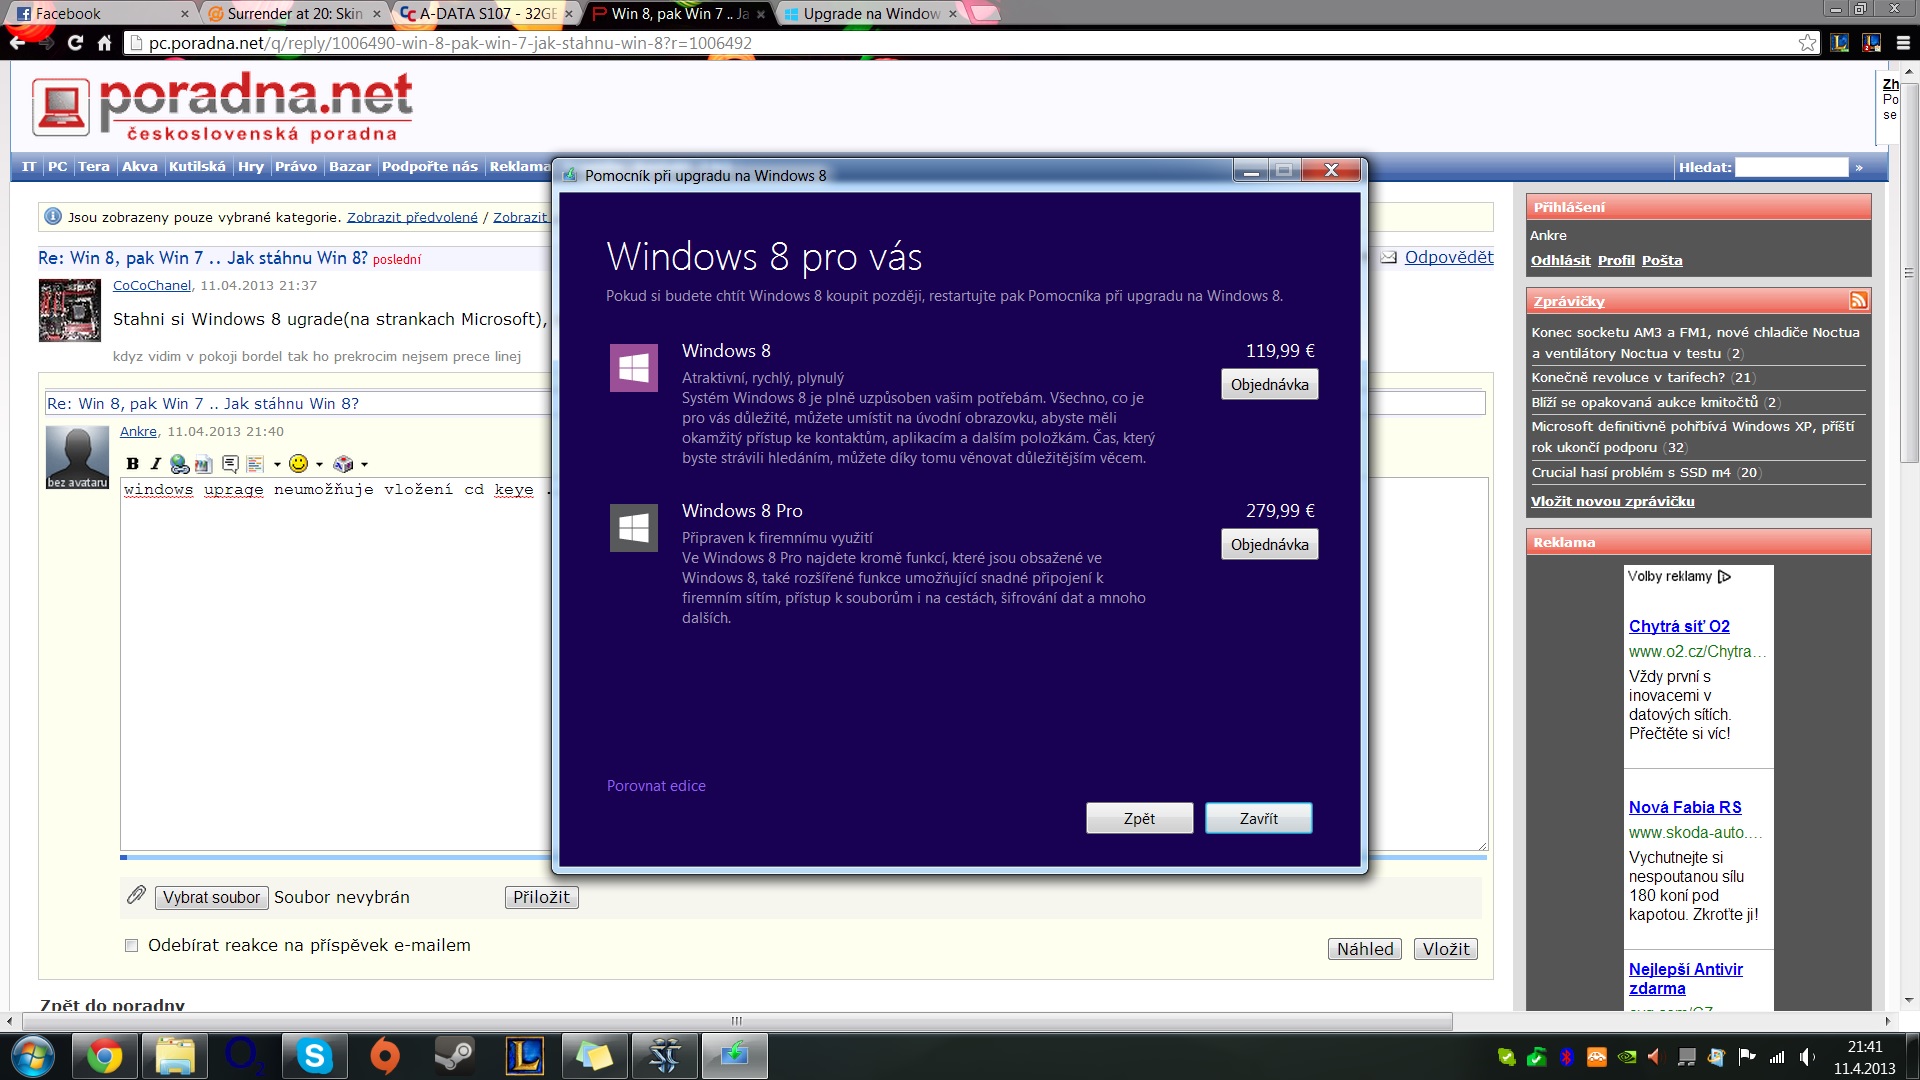Image resolution: width=1920 pixels, height=1080 pixels.
Task: Toggle bold formatting in reply editor
Action: 132,464
